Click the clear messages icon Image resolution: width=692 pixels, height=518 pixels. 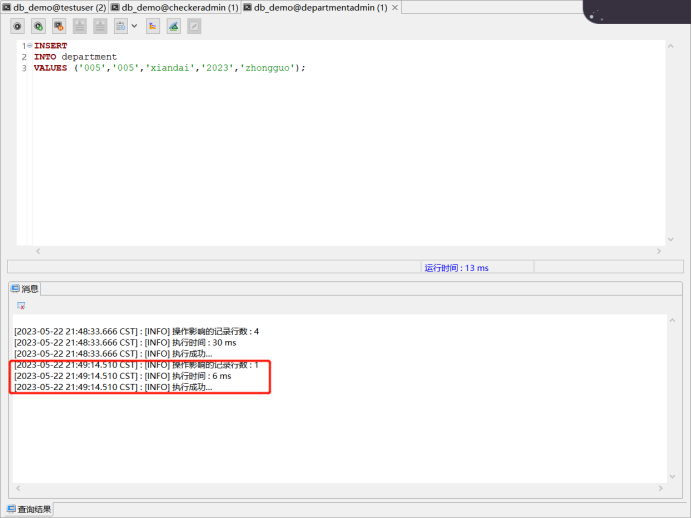coord(21,305)
